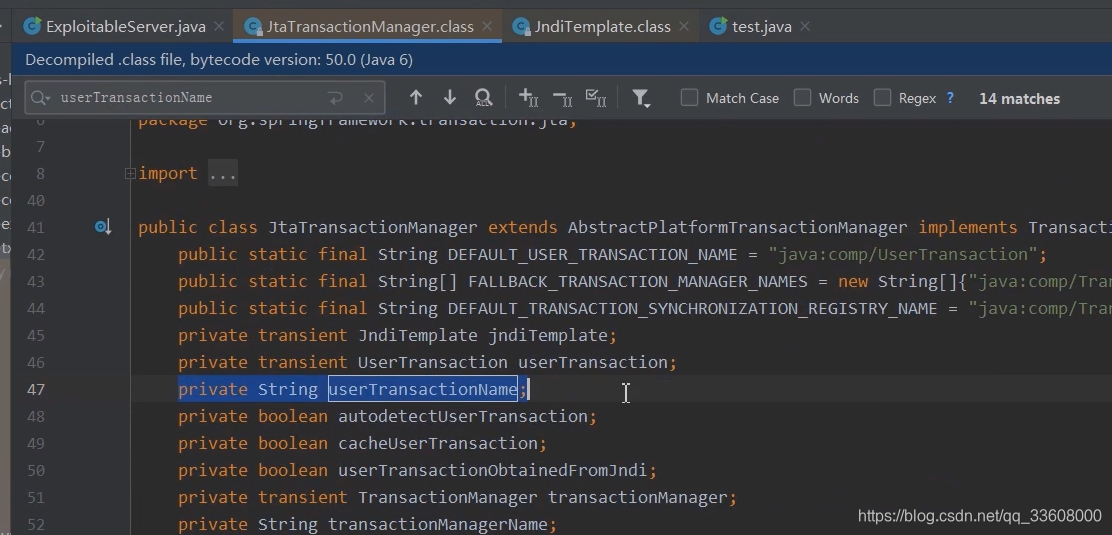Click DEFAULT_TRANSACTION_SYNCHRONIZATION_REGISTRY_NAME constant
1112x535 pixels.
click(x=692, y=309)
